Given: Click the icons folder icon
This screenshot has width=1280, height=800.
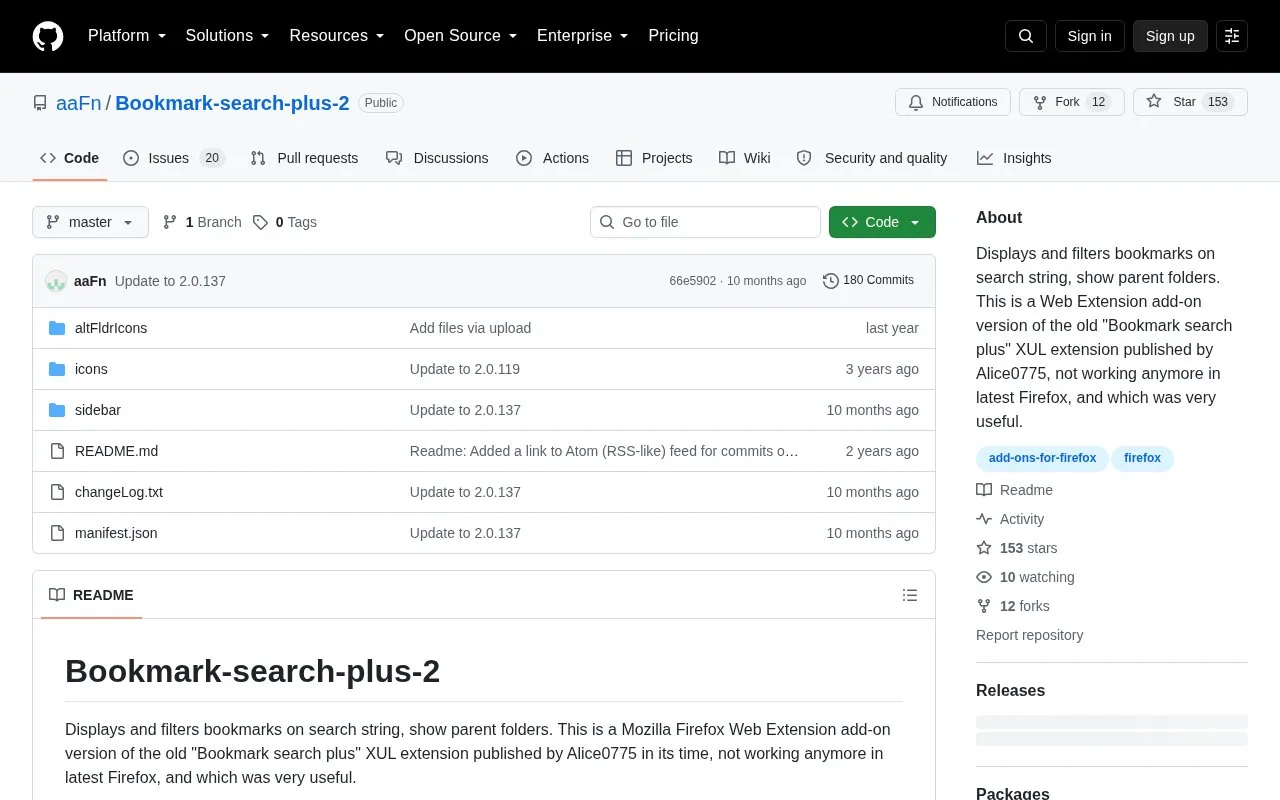Looking at the screenshot, I should pos(57,369).
